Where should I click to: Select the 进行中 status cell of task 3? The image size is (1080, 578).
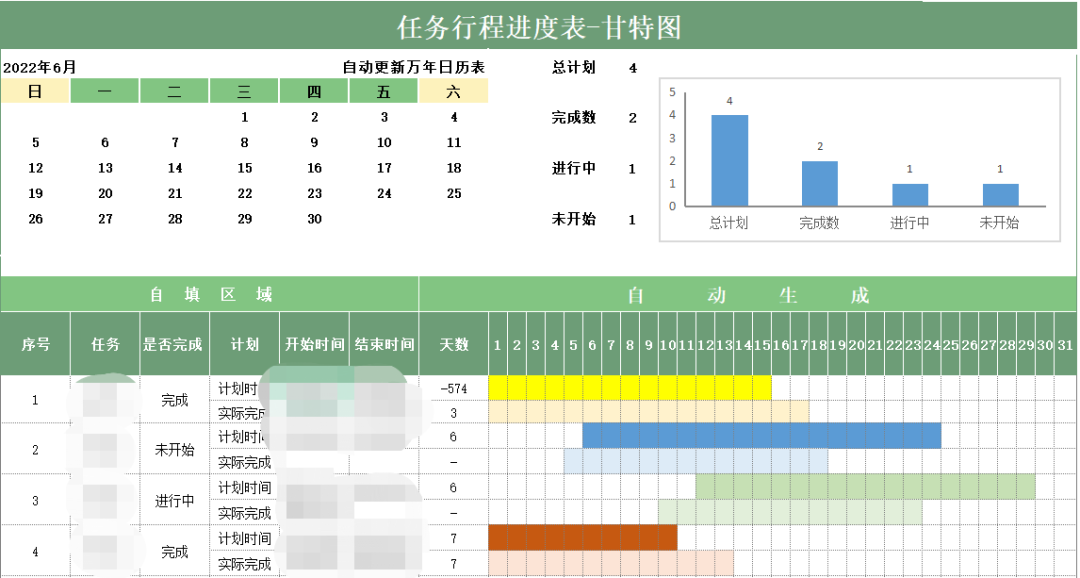[x=175, y=501]
